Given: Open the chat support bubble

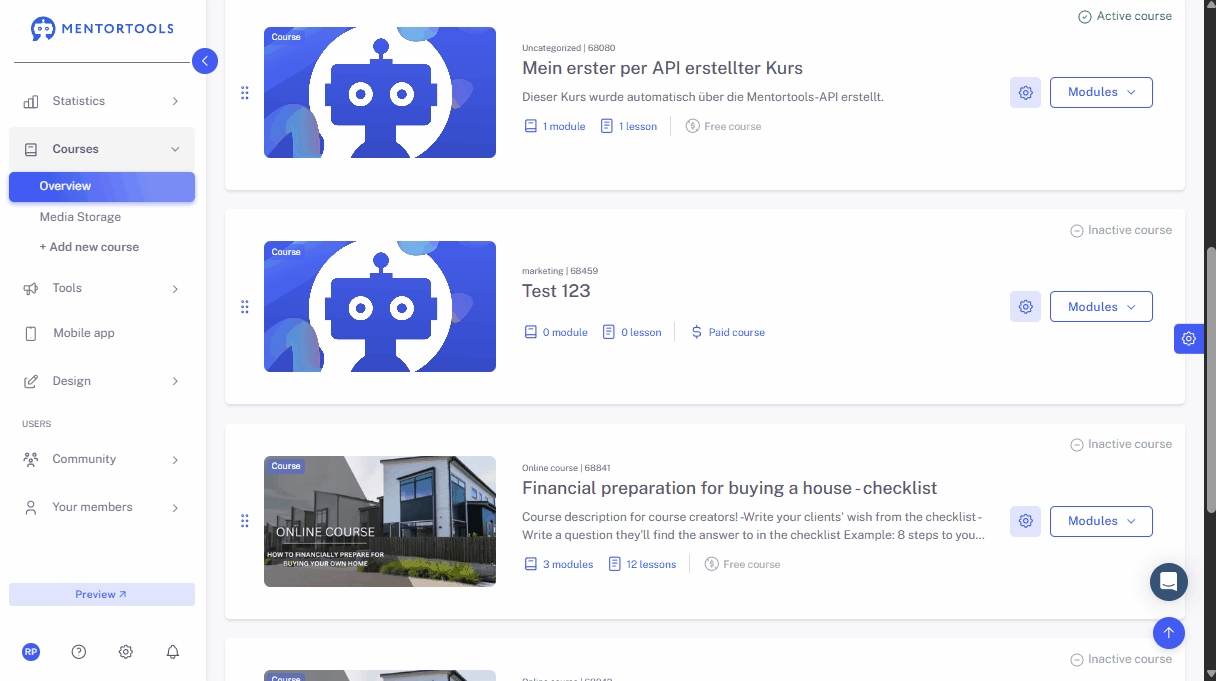Looking at the screenshot, I should pos(1169,582).
